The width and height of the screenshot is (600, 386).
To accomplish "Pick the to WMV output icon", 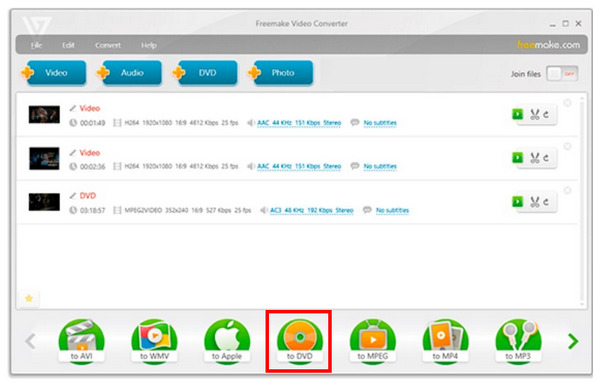I will tap(154, 341).
